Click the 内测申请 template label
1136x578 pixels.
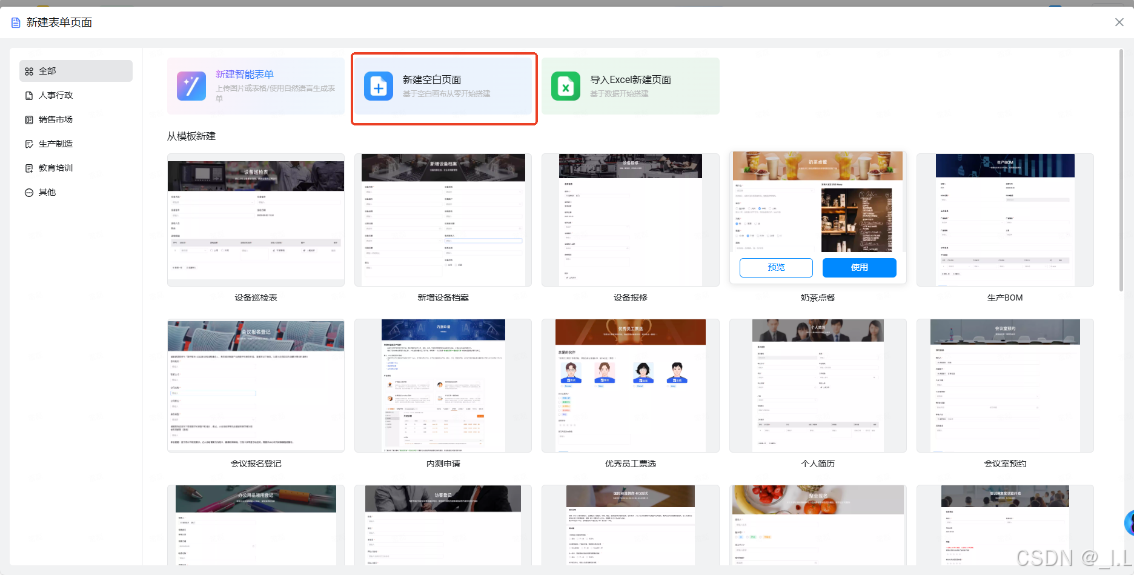[443, 464]
